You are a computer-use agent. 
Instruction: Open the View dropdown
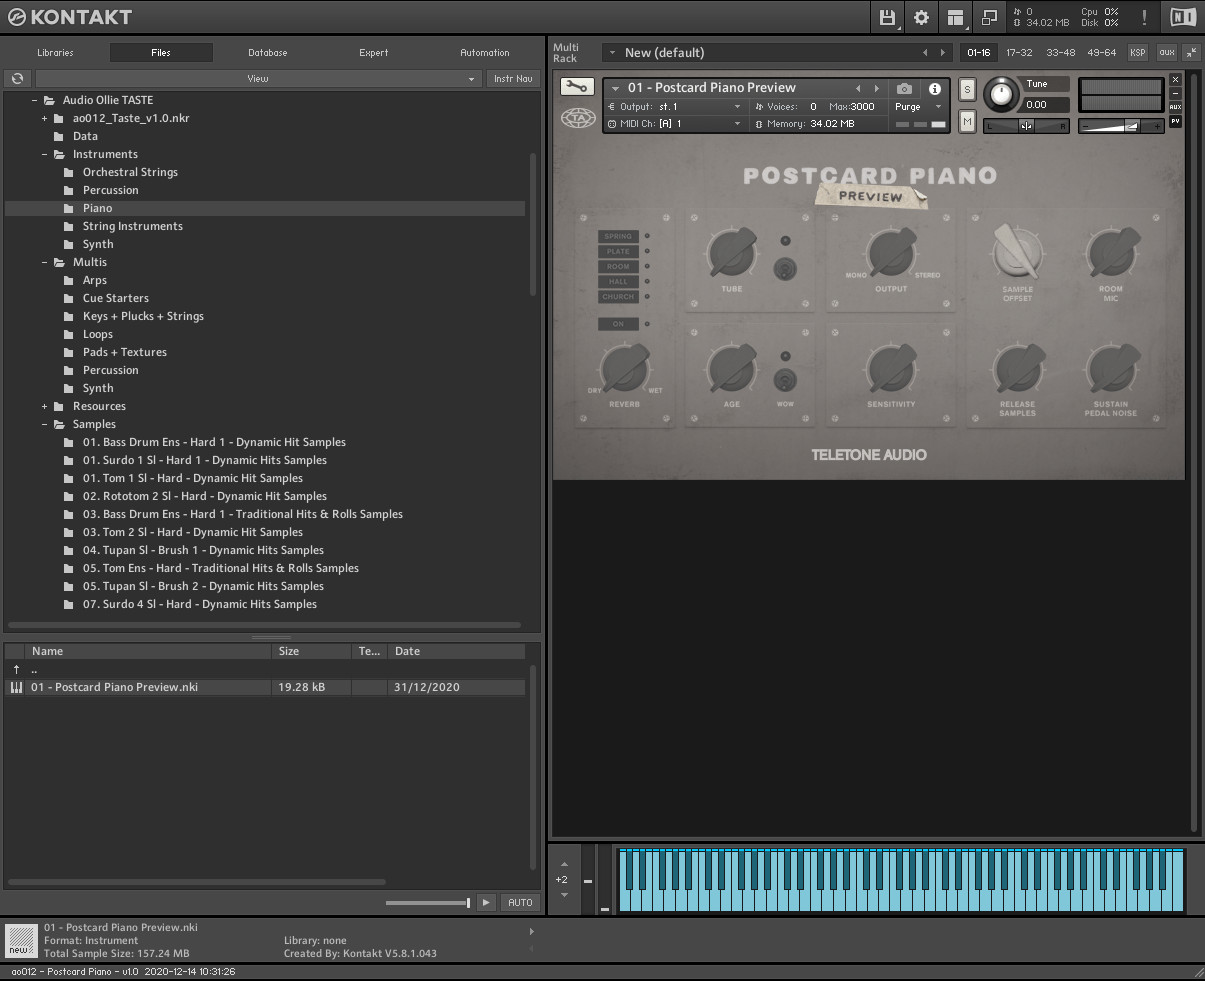coord(258,78)
